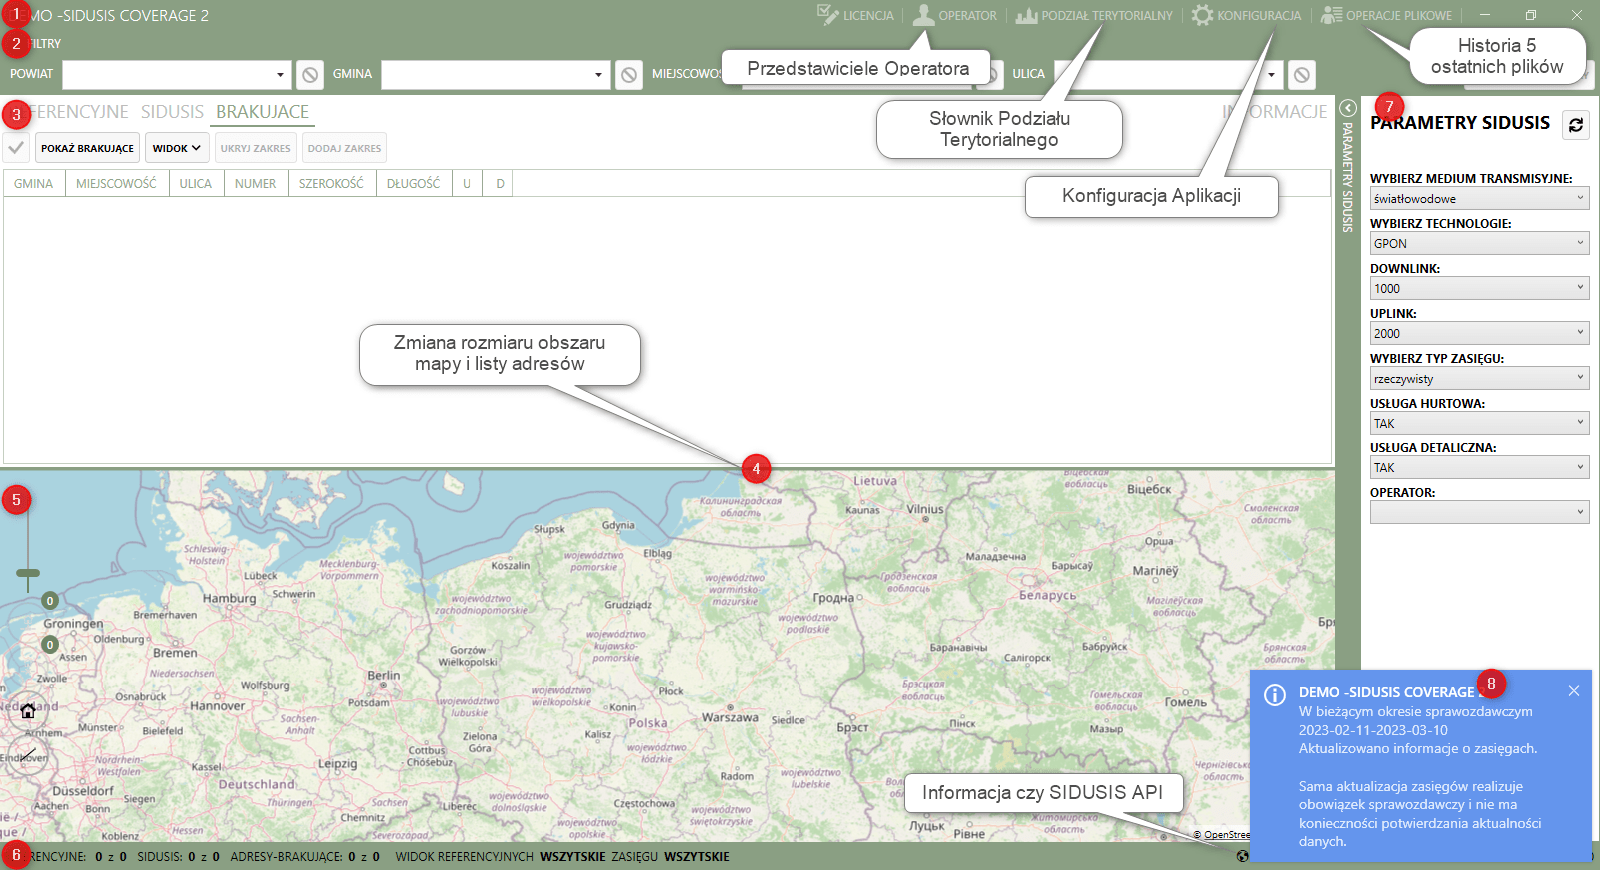Expand the WIDOK dropdown button

coord(177,148)
